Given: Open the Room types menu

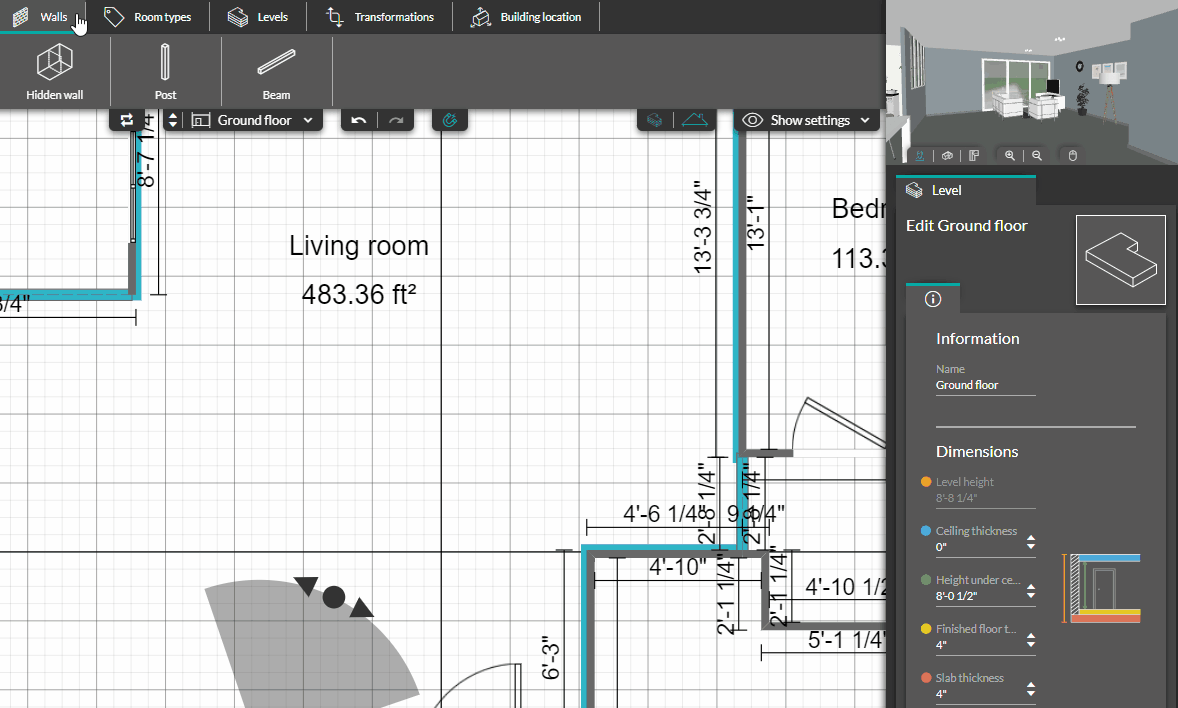Looking at the screenshot, I should [x=150, y=16].
